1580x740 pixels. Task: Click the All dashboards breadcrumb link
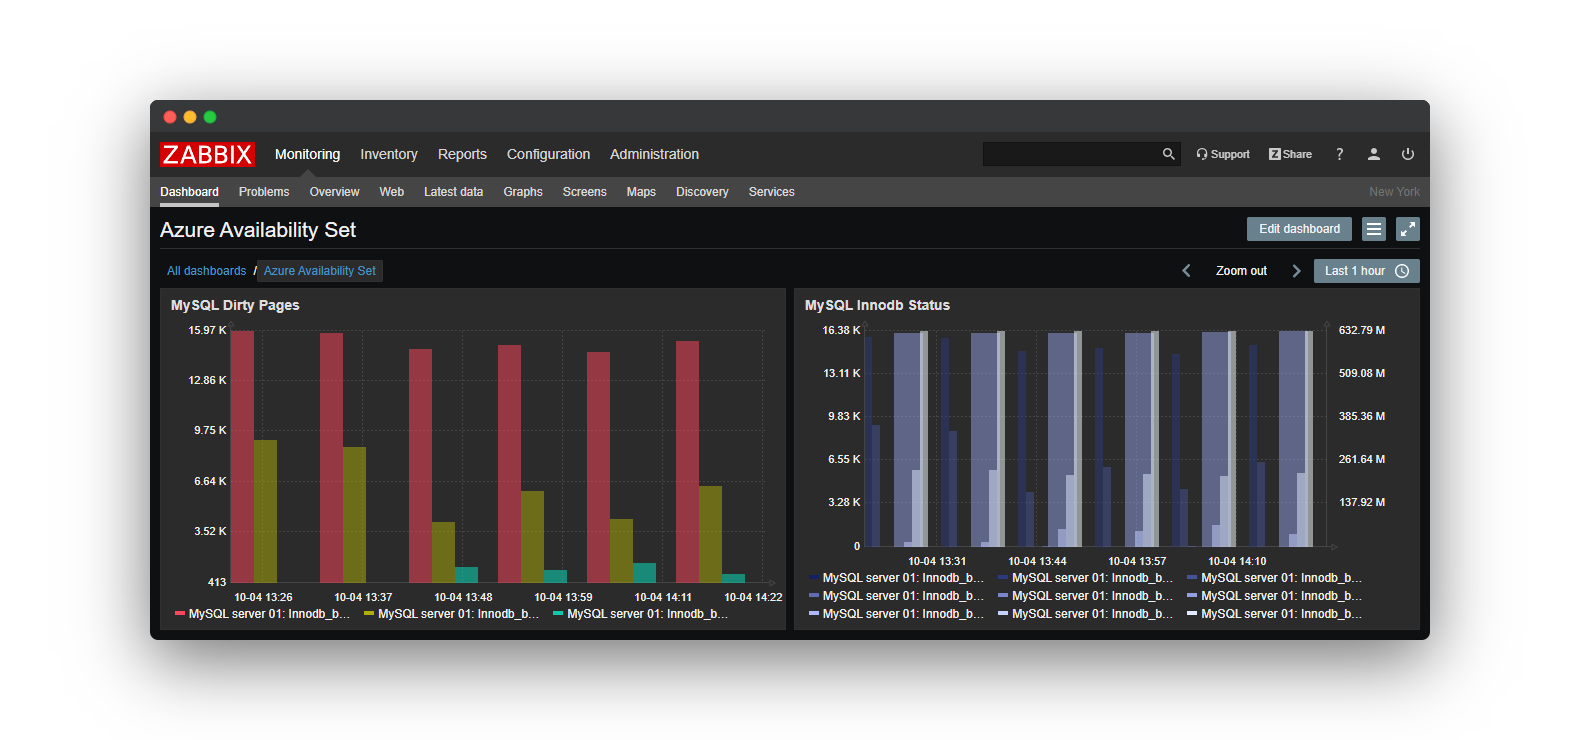[x=206, y=271]
